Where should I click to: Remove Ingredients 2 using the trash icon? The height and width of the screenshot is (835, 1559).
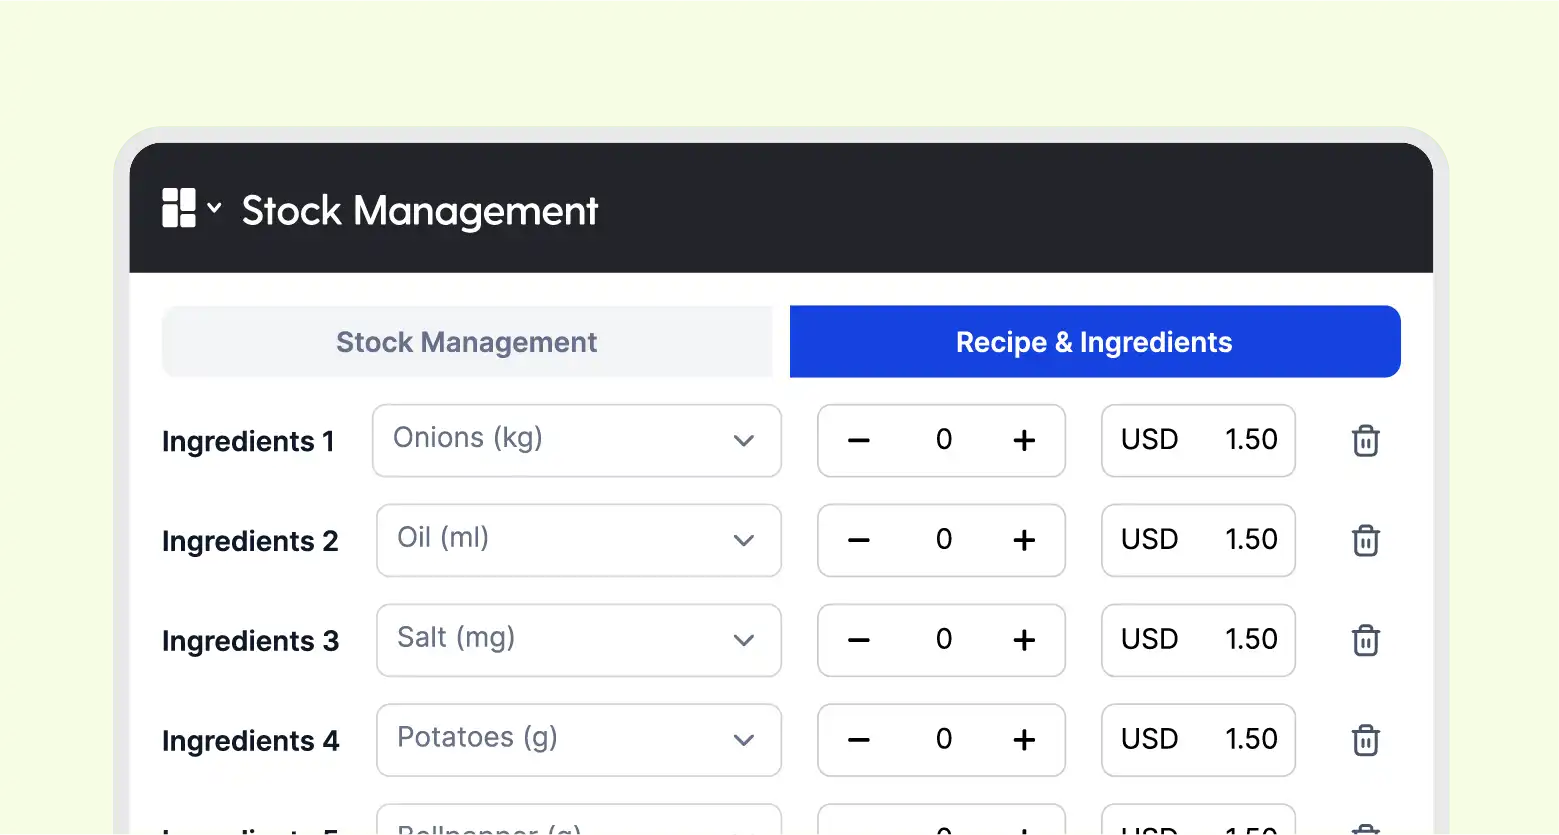click(1365, 541)
